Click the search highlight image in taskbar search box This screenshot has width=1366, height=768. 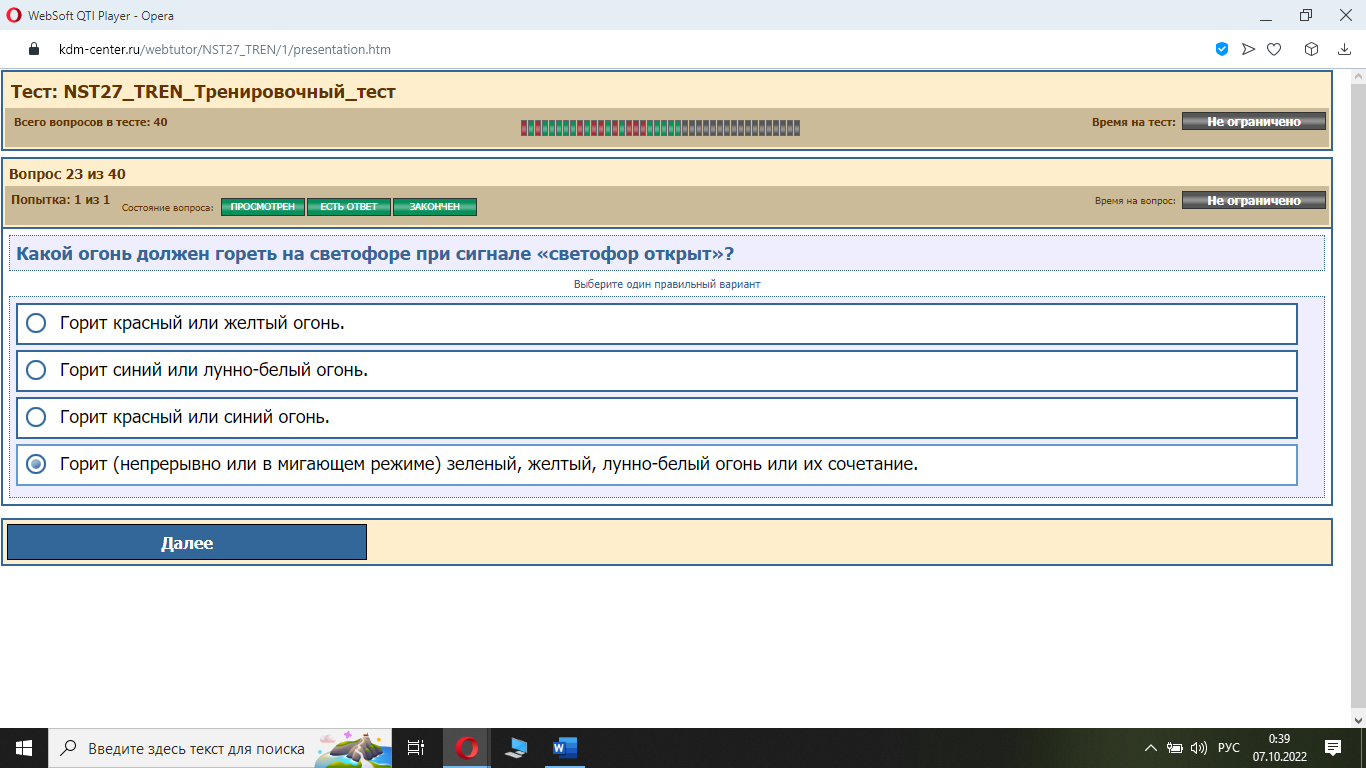351,748
